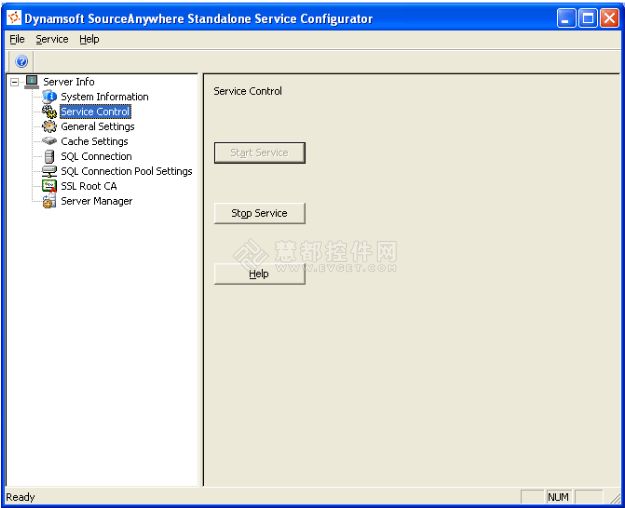The width and height of the screenshot is (625, 508).
Task: Click the Server Info computer icon
Action: tap(31, 81)
